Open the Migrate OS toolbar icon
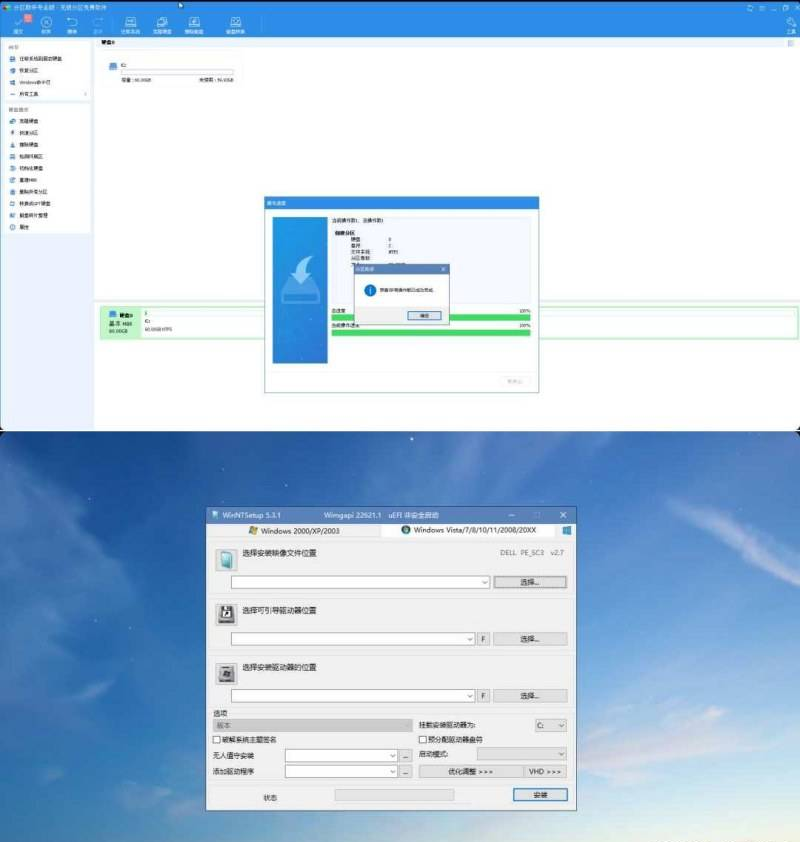This screenshot has width=800, height=842. (x=130, y=25)
